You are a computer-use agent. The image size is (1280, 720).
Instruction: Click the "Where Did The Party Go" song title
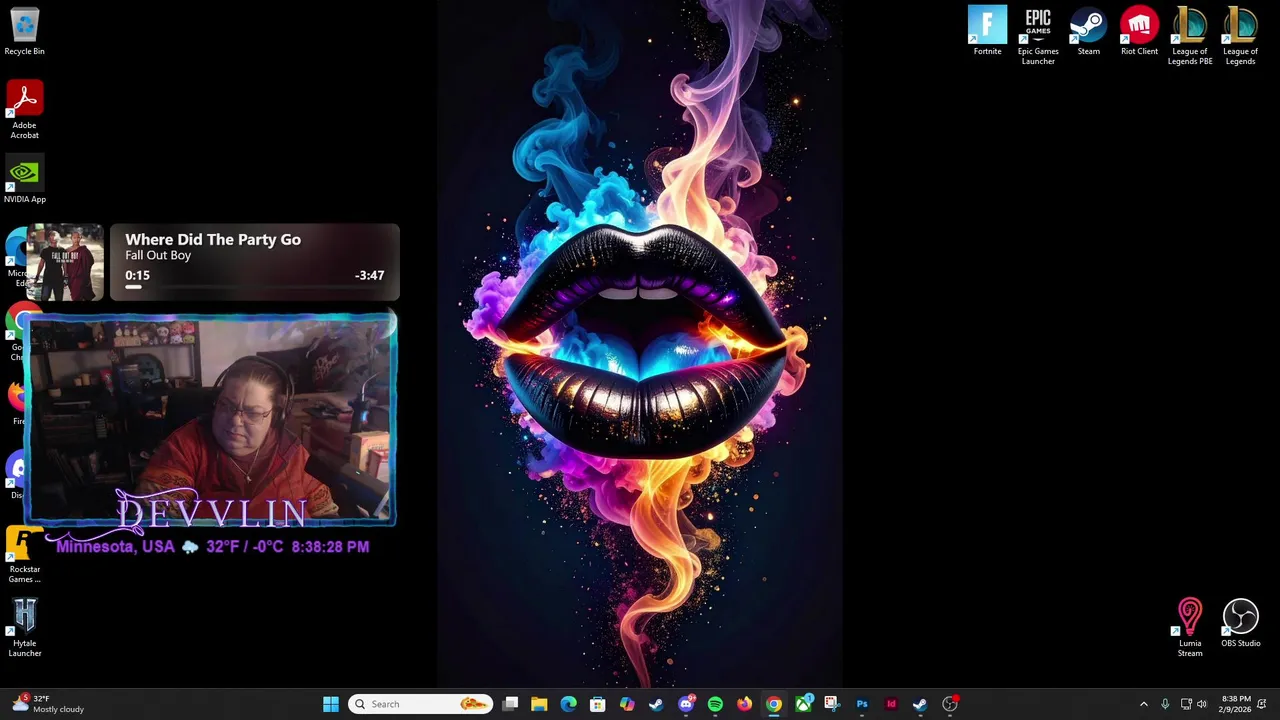point(213,240)
